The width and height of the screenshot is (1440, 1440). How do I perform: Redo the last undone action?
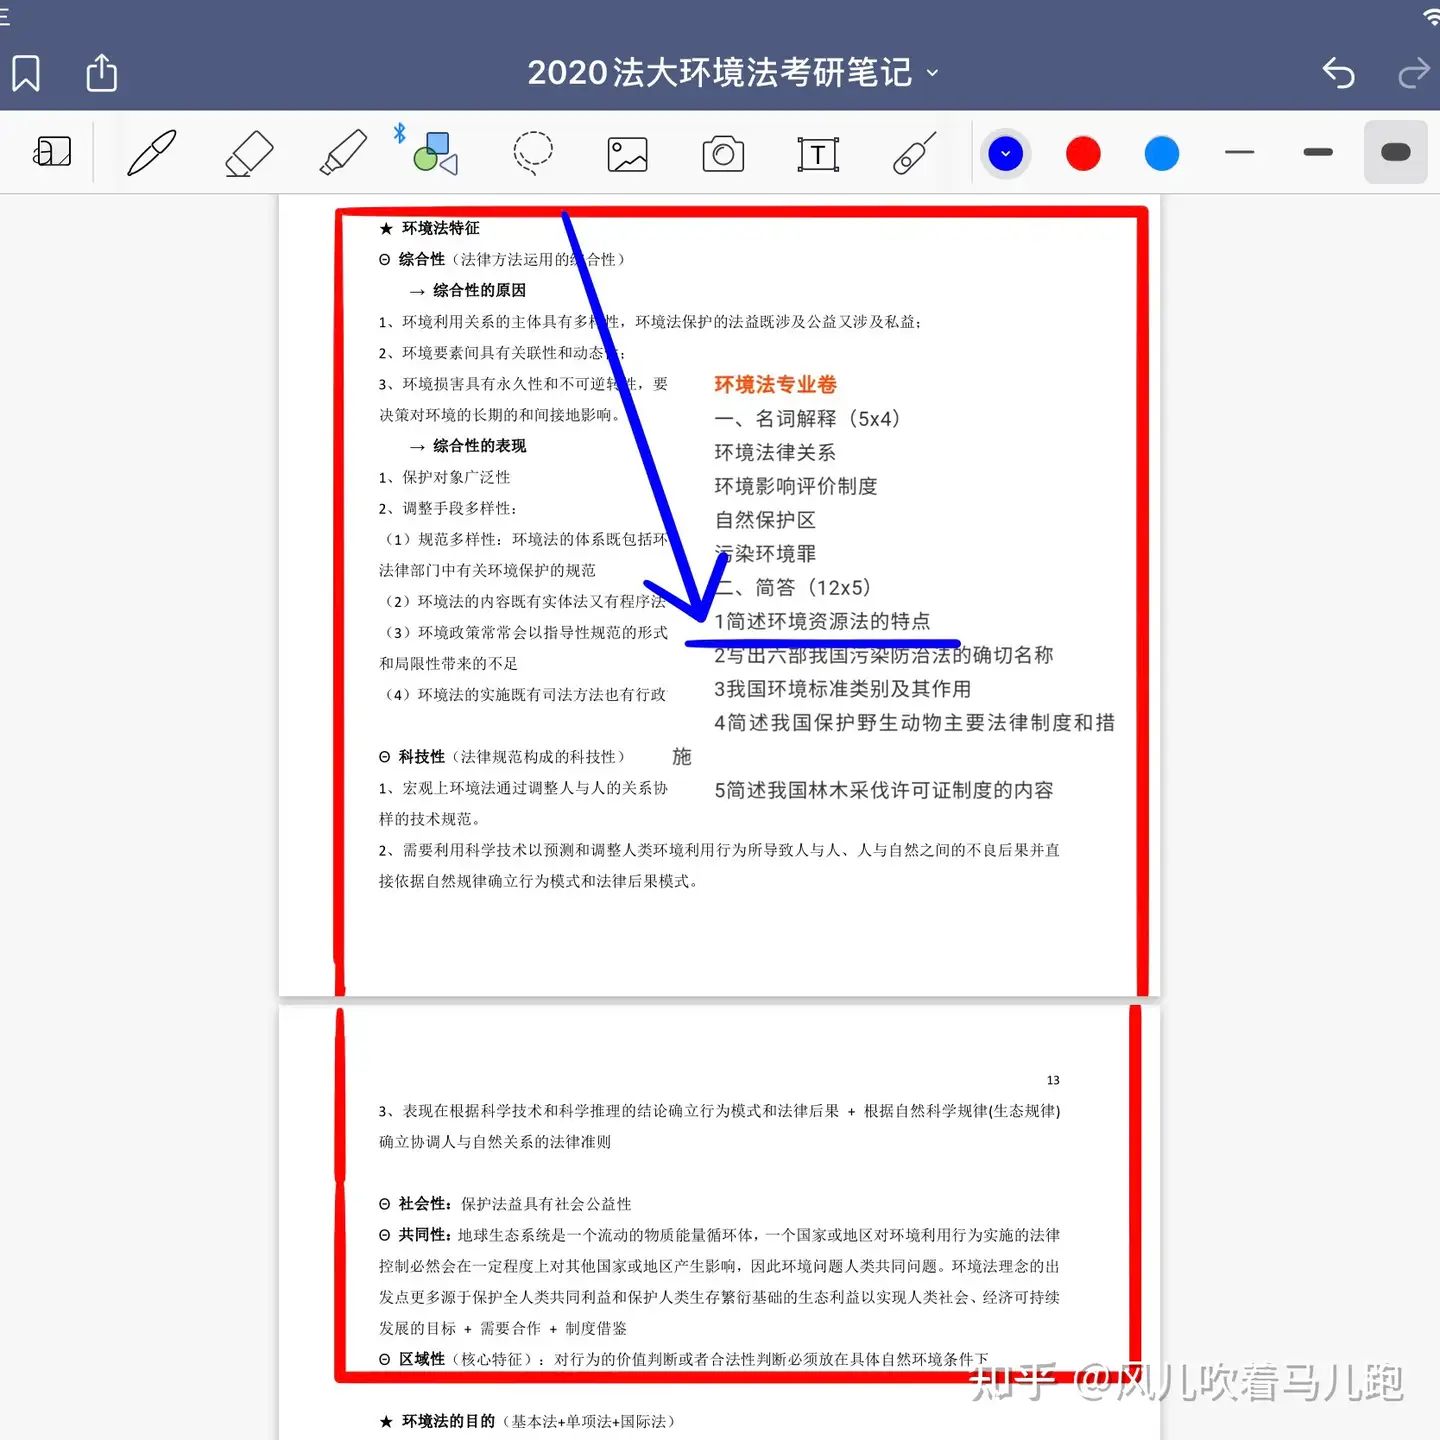click(1414, 73)
